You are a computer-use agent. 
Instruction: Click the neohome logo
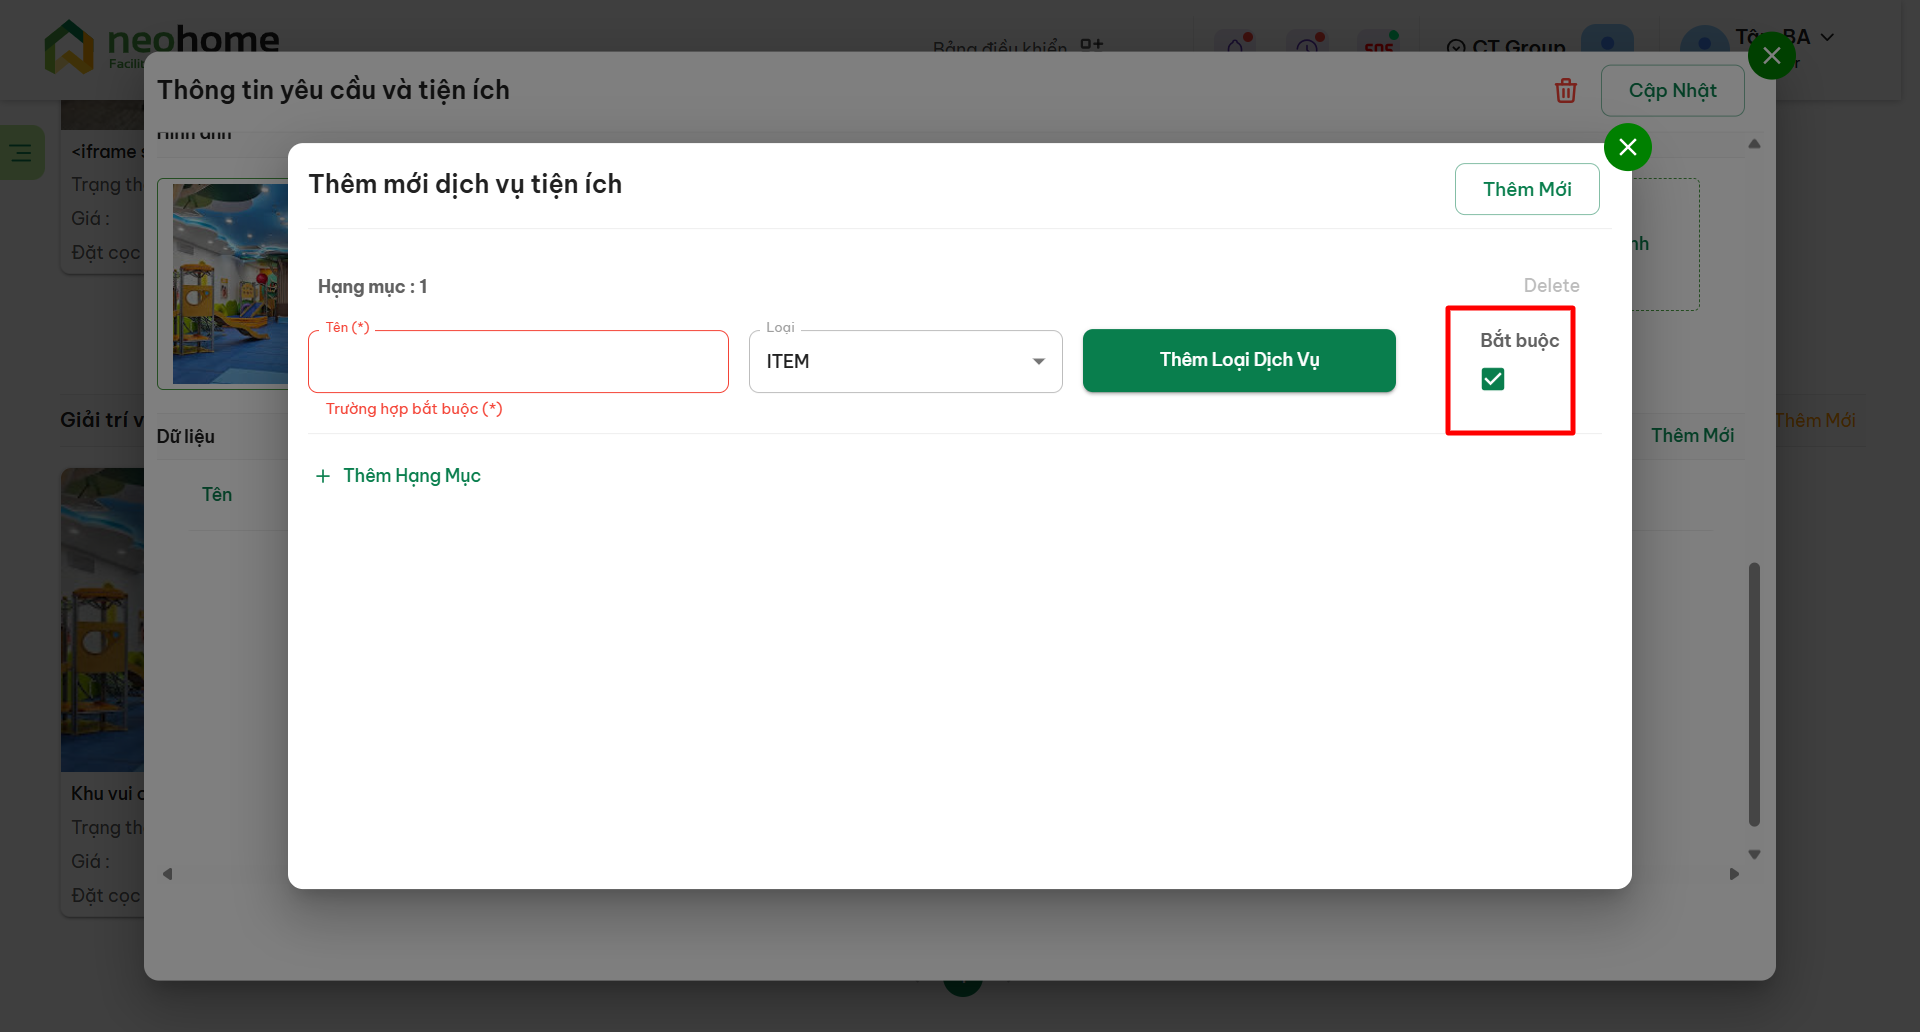[x=162, y=43]
